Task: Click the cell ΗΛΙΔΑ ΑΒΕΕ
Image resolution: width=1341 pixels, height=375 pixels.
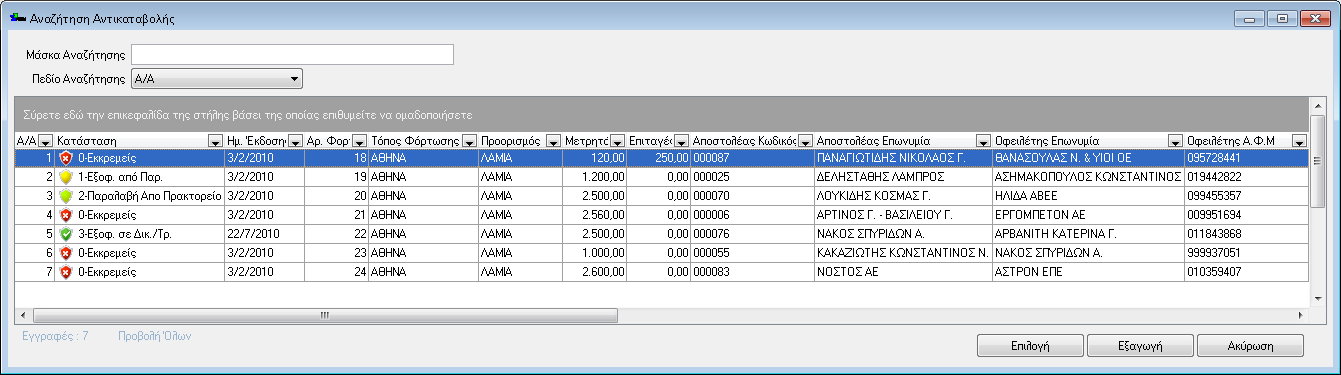Action: coord(1088,196)
